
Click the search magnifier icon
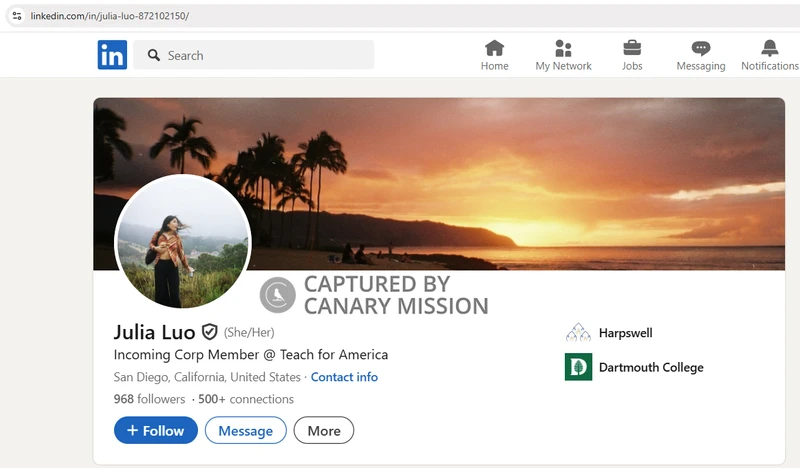[154, 55]
